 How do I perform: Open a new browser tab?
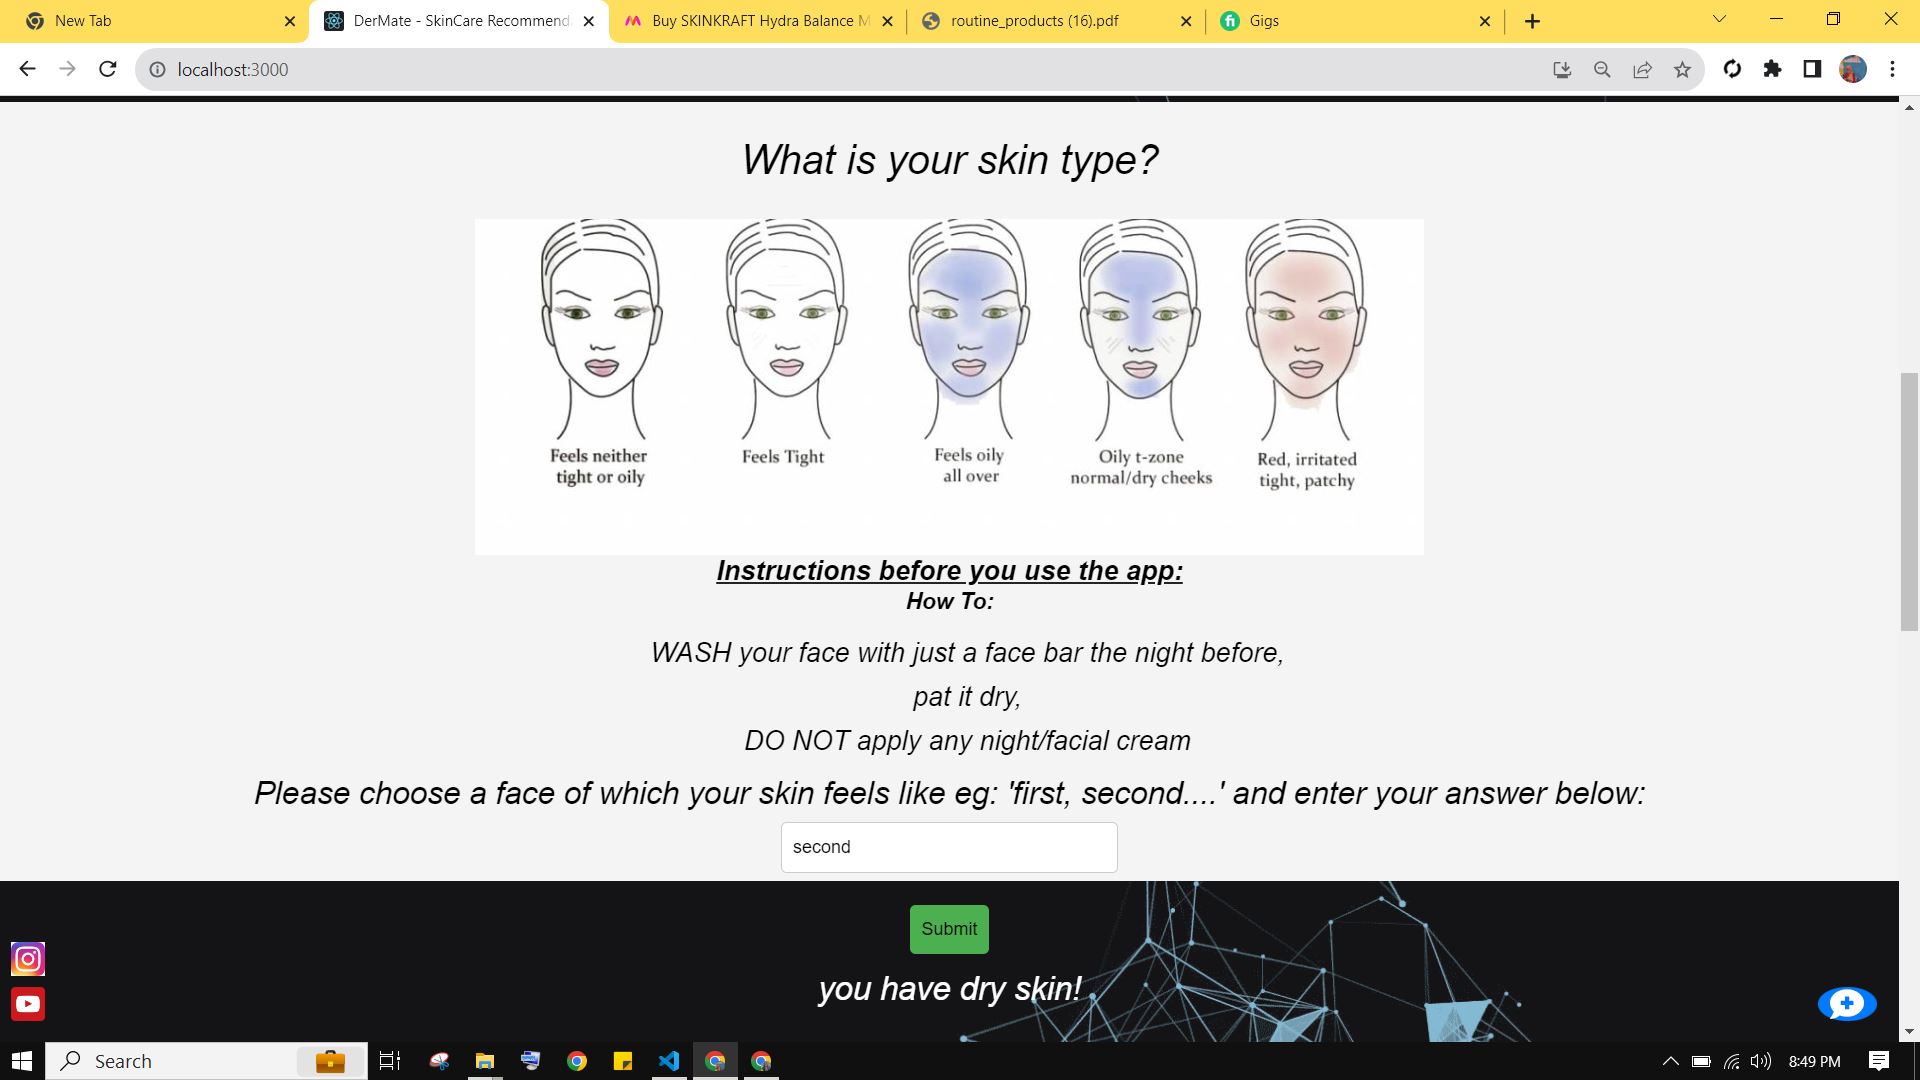click(x=1532, y=21)
